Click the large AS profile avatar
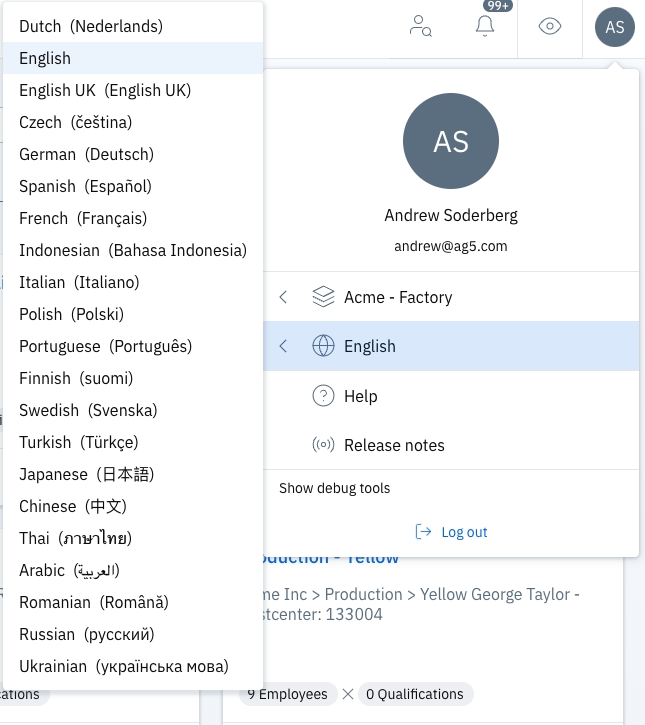This screenshot has height=725, width=645. point(451,141)
